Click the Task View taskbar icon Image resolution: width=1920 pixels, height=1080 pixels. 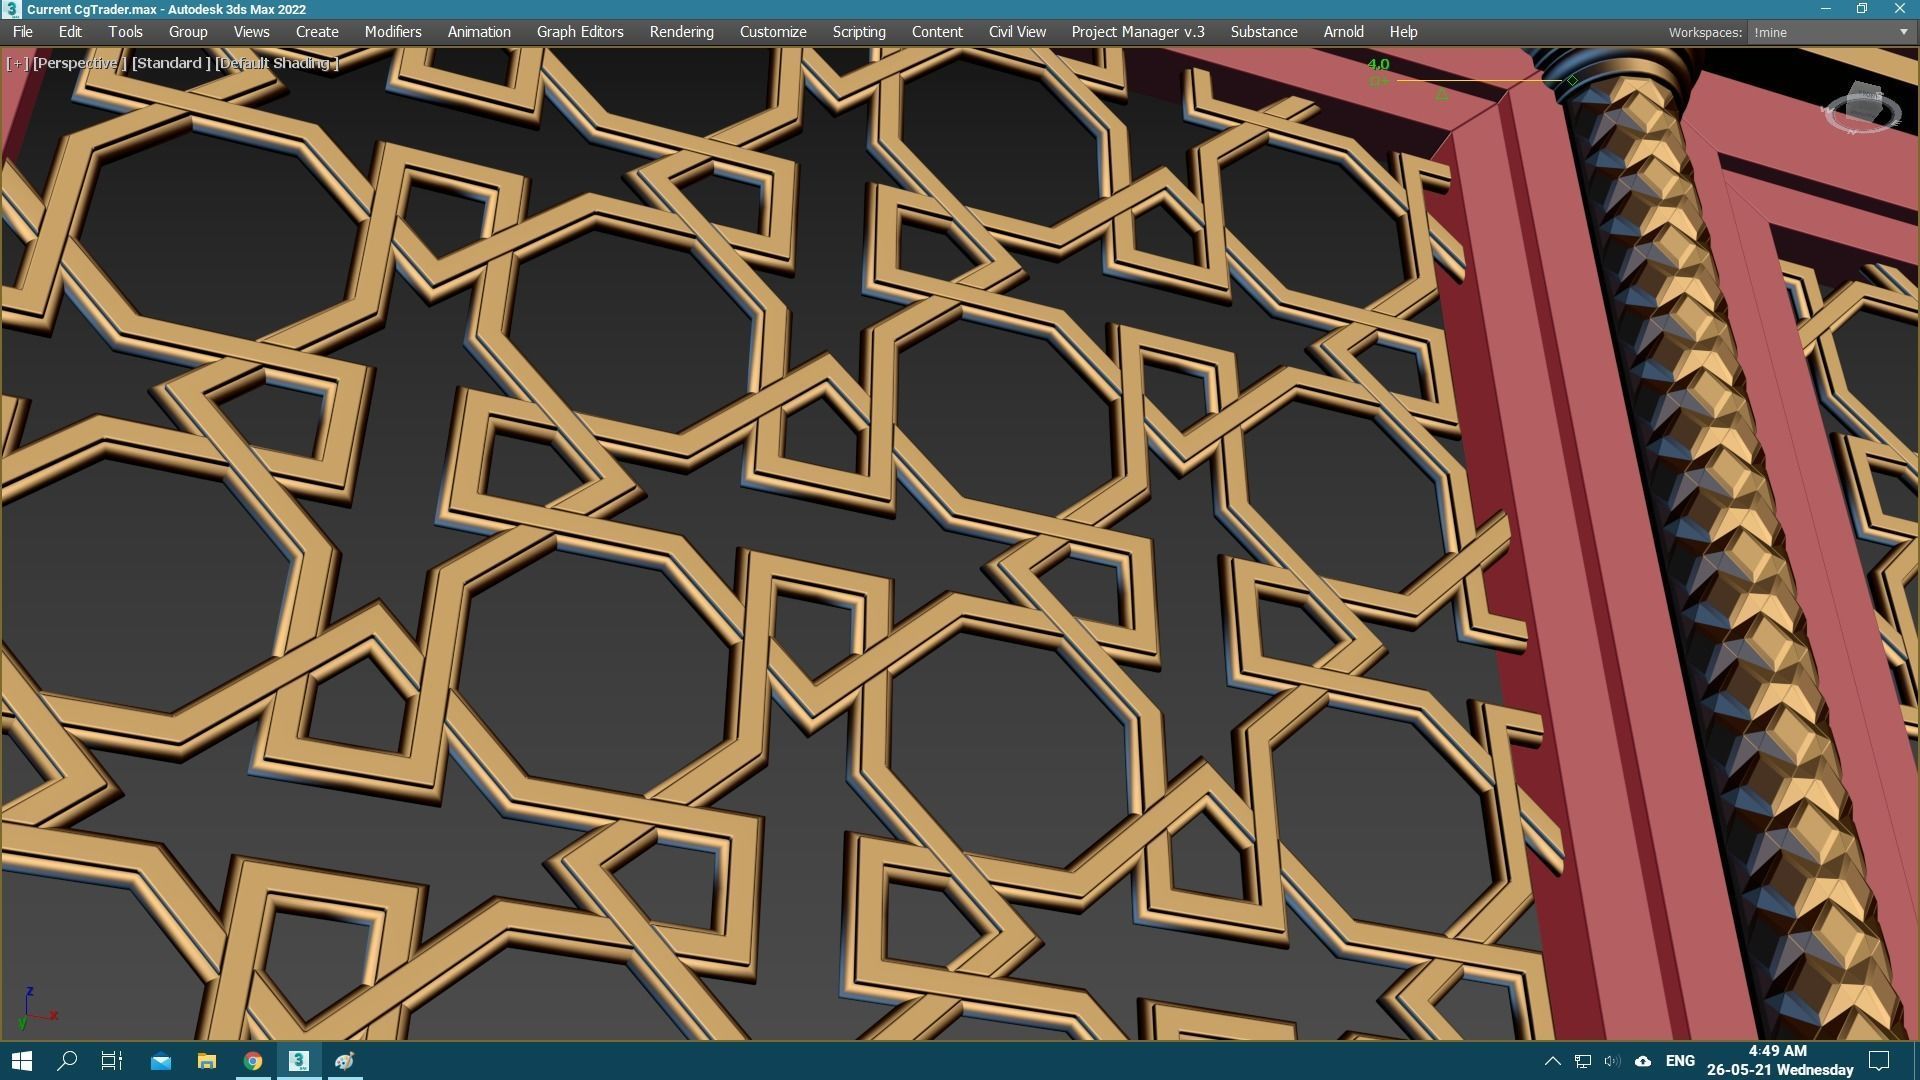(x=112, y=1061)
